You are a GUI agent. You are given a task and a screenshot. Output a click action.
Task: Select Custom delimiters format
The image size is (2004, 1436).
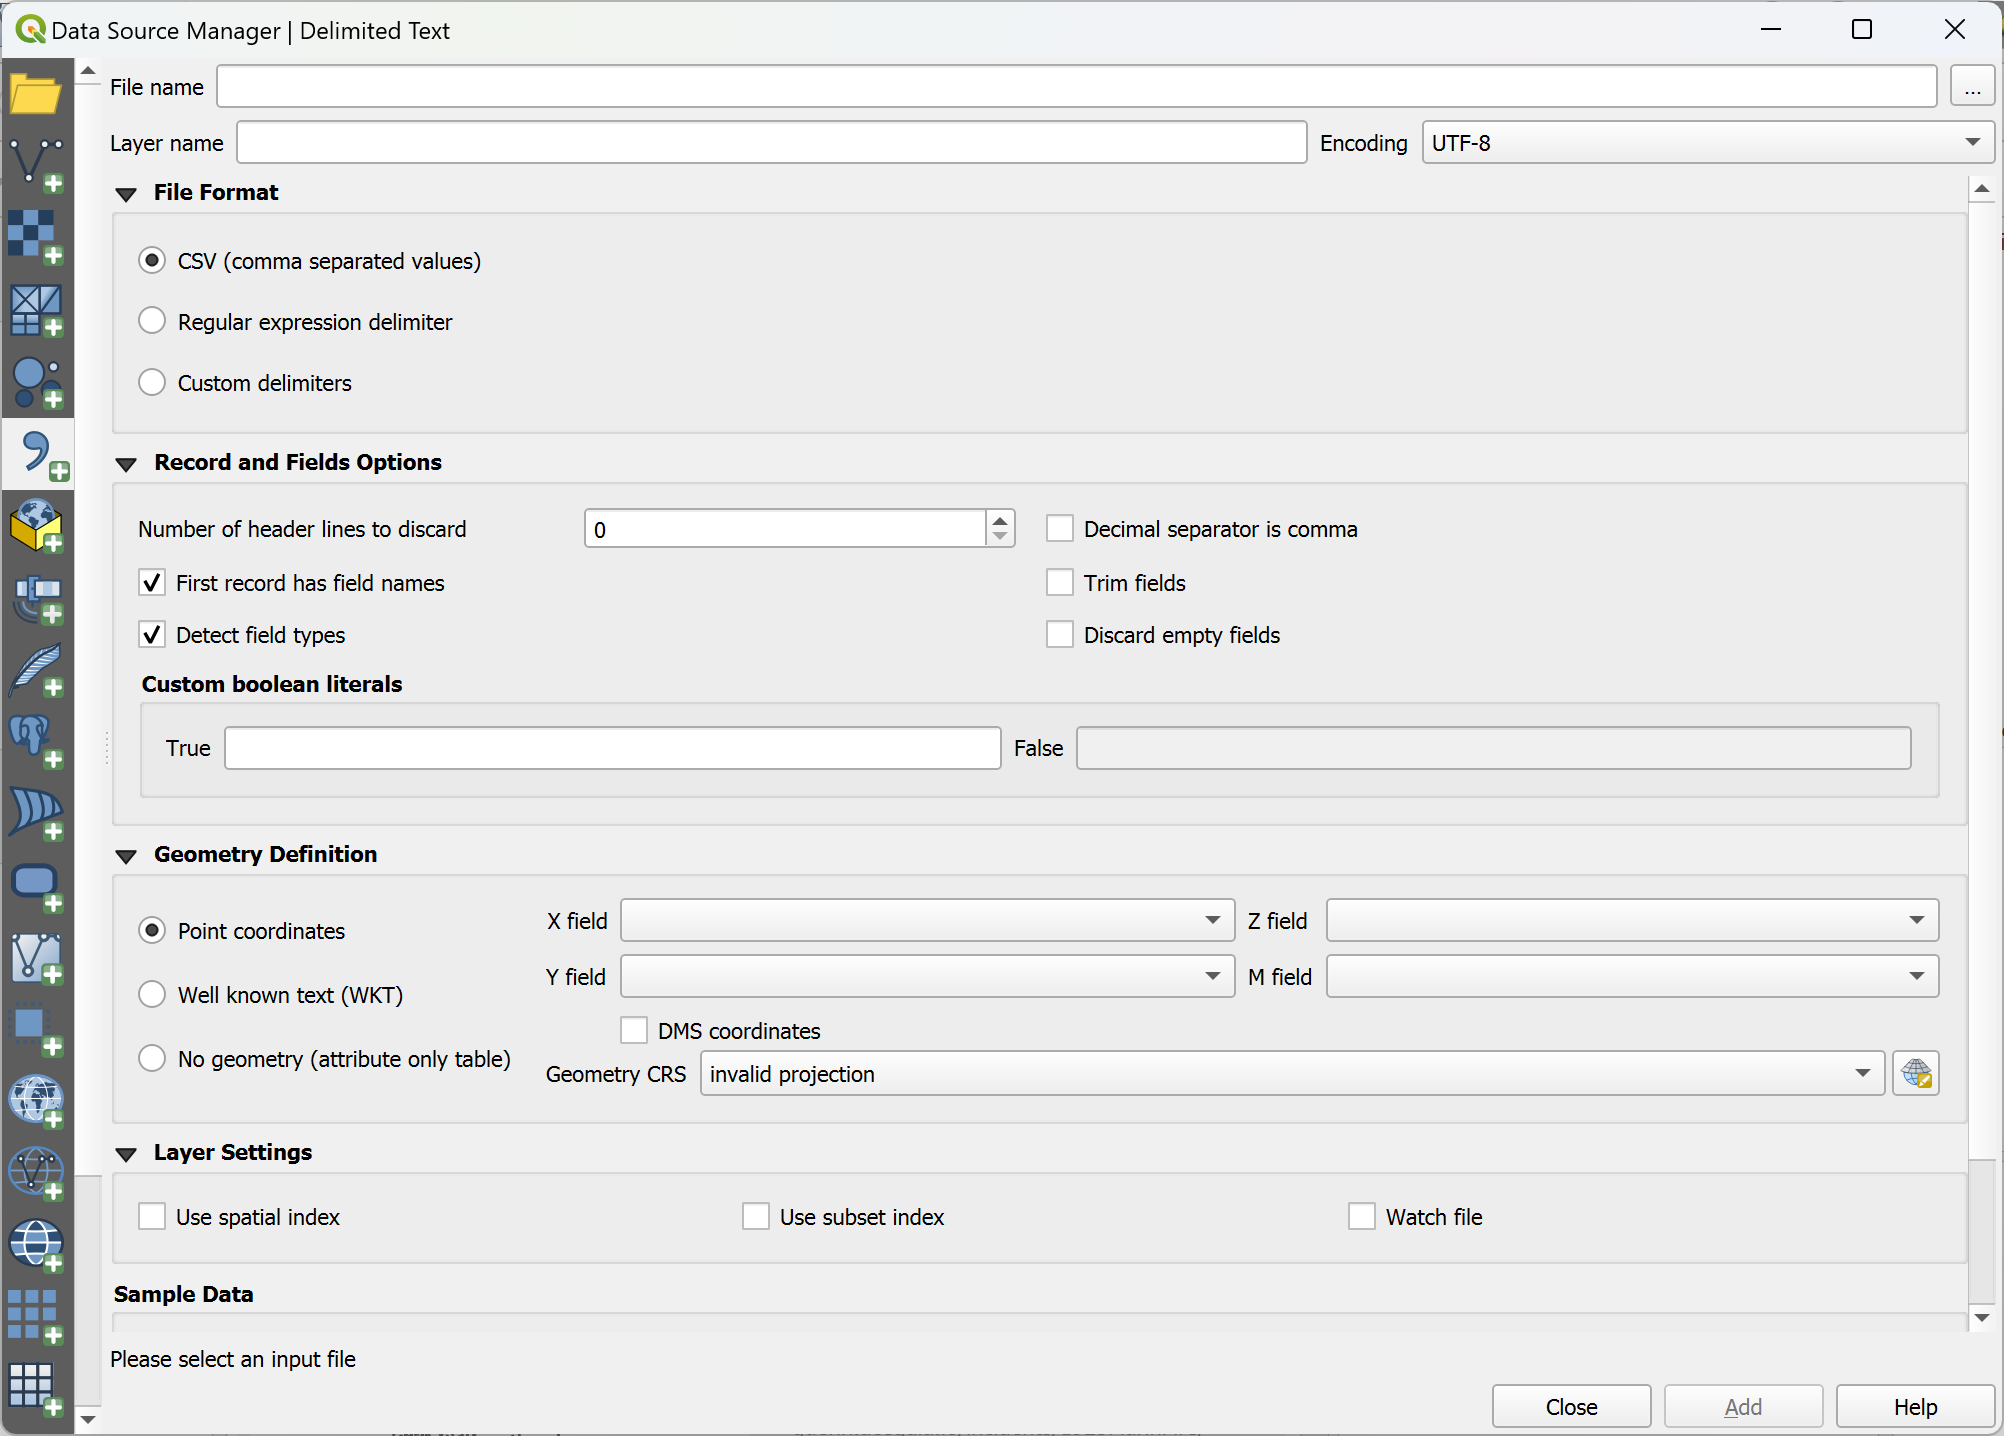(x=151, y=382)
